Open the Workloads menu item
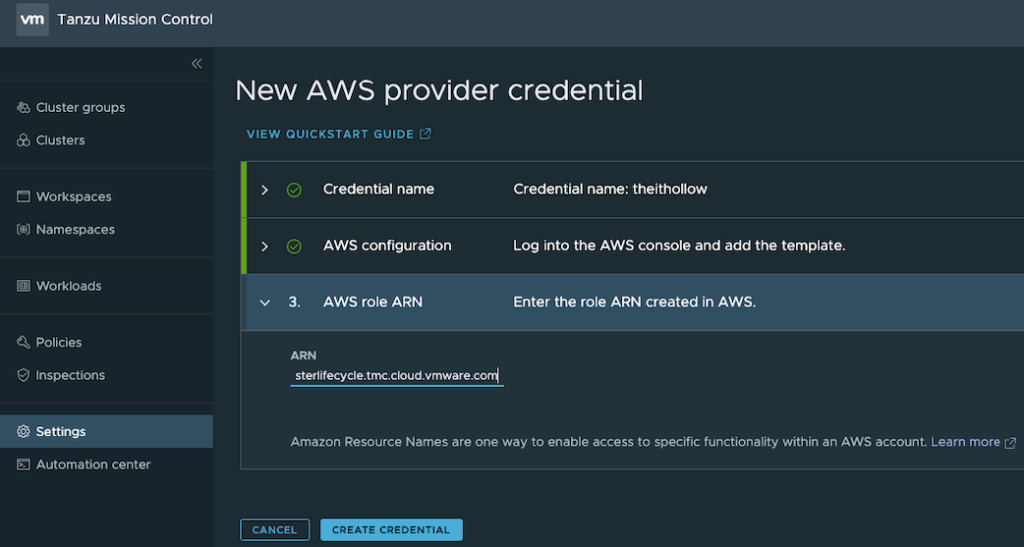 [68, 286]
